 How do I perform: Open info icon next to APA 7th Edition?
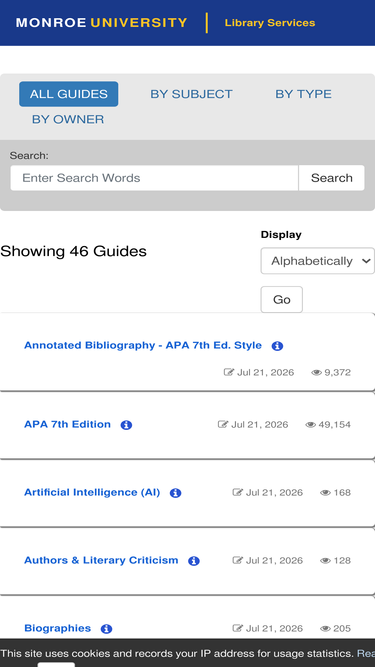126,425
